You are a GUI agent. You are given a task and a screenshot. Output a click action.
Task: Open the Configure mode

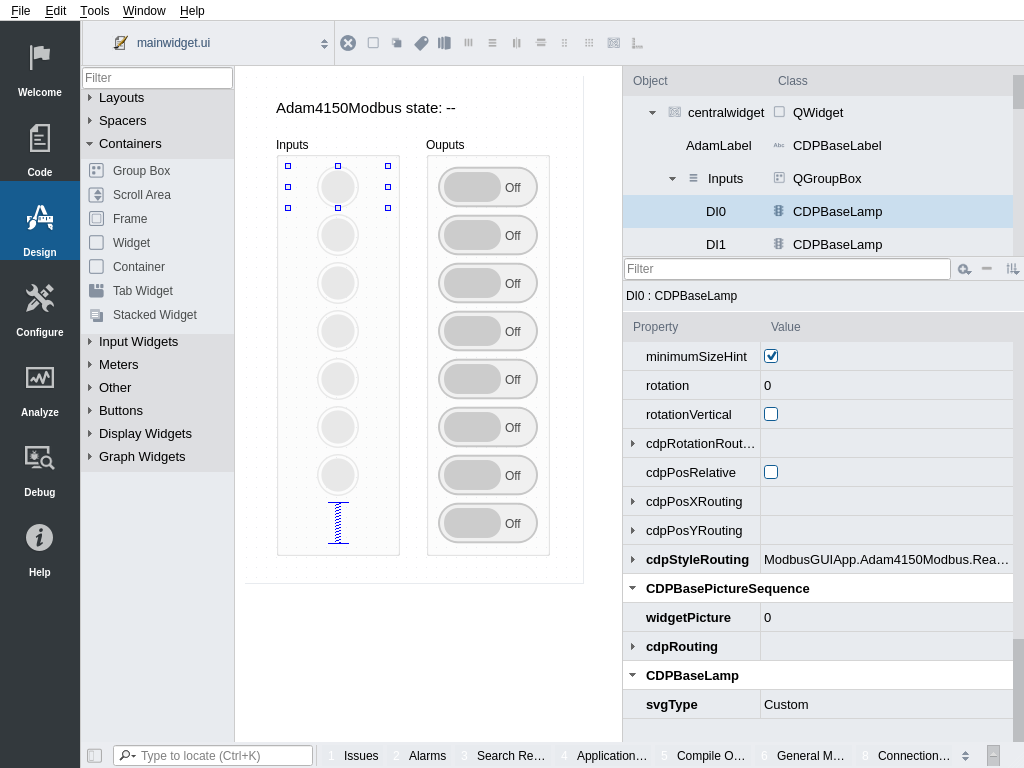[40, 312]
